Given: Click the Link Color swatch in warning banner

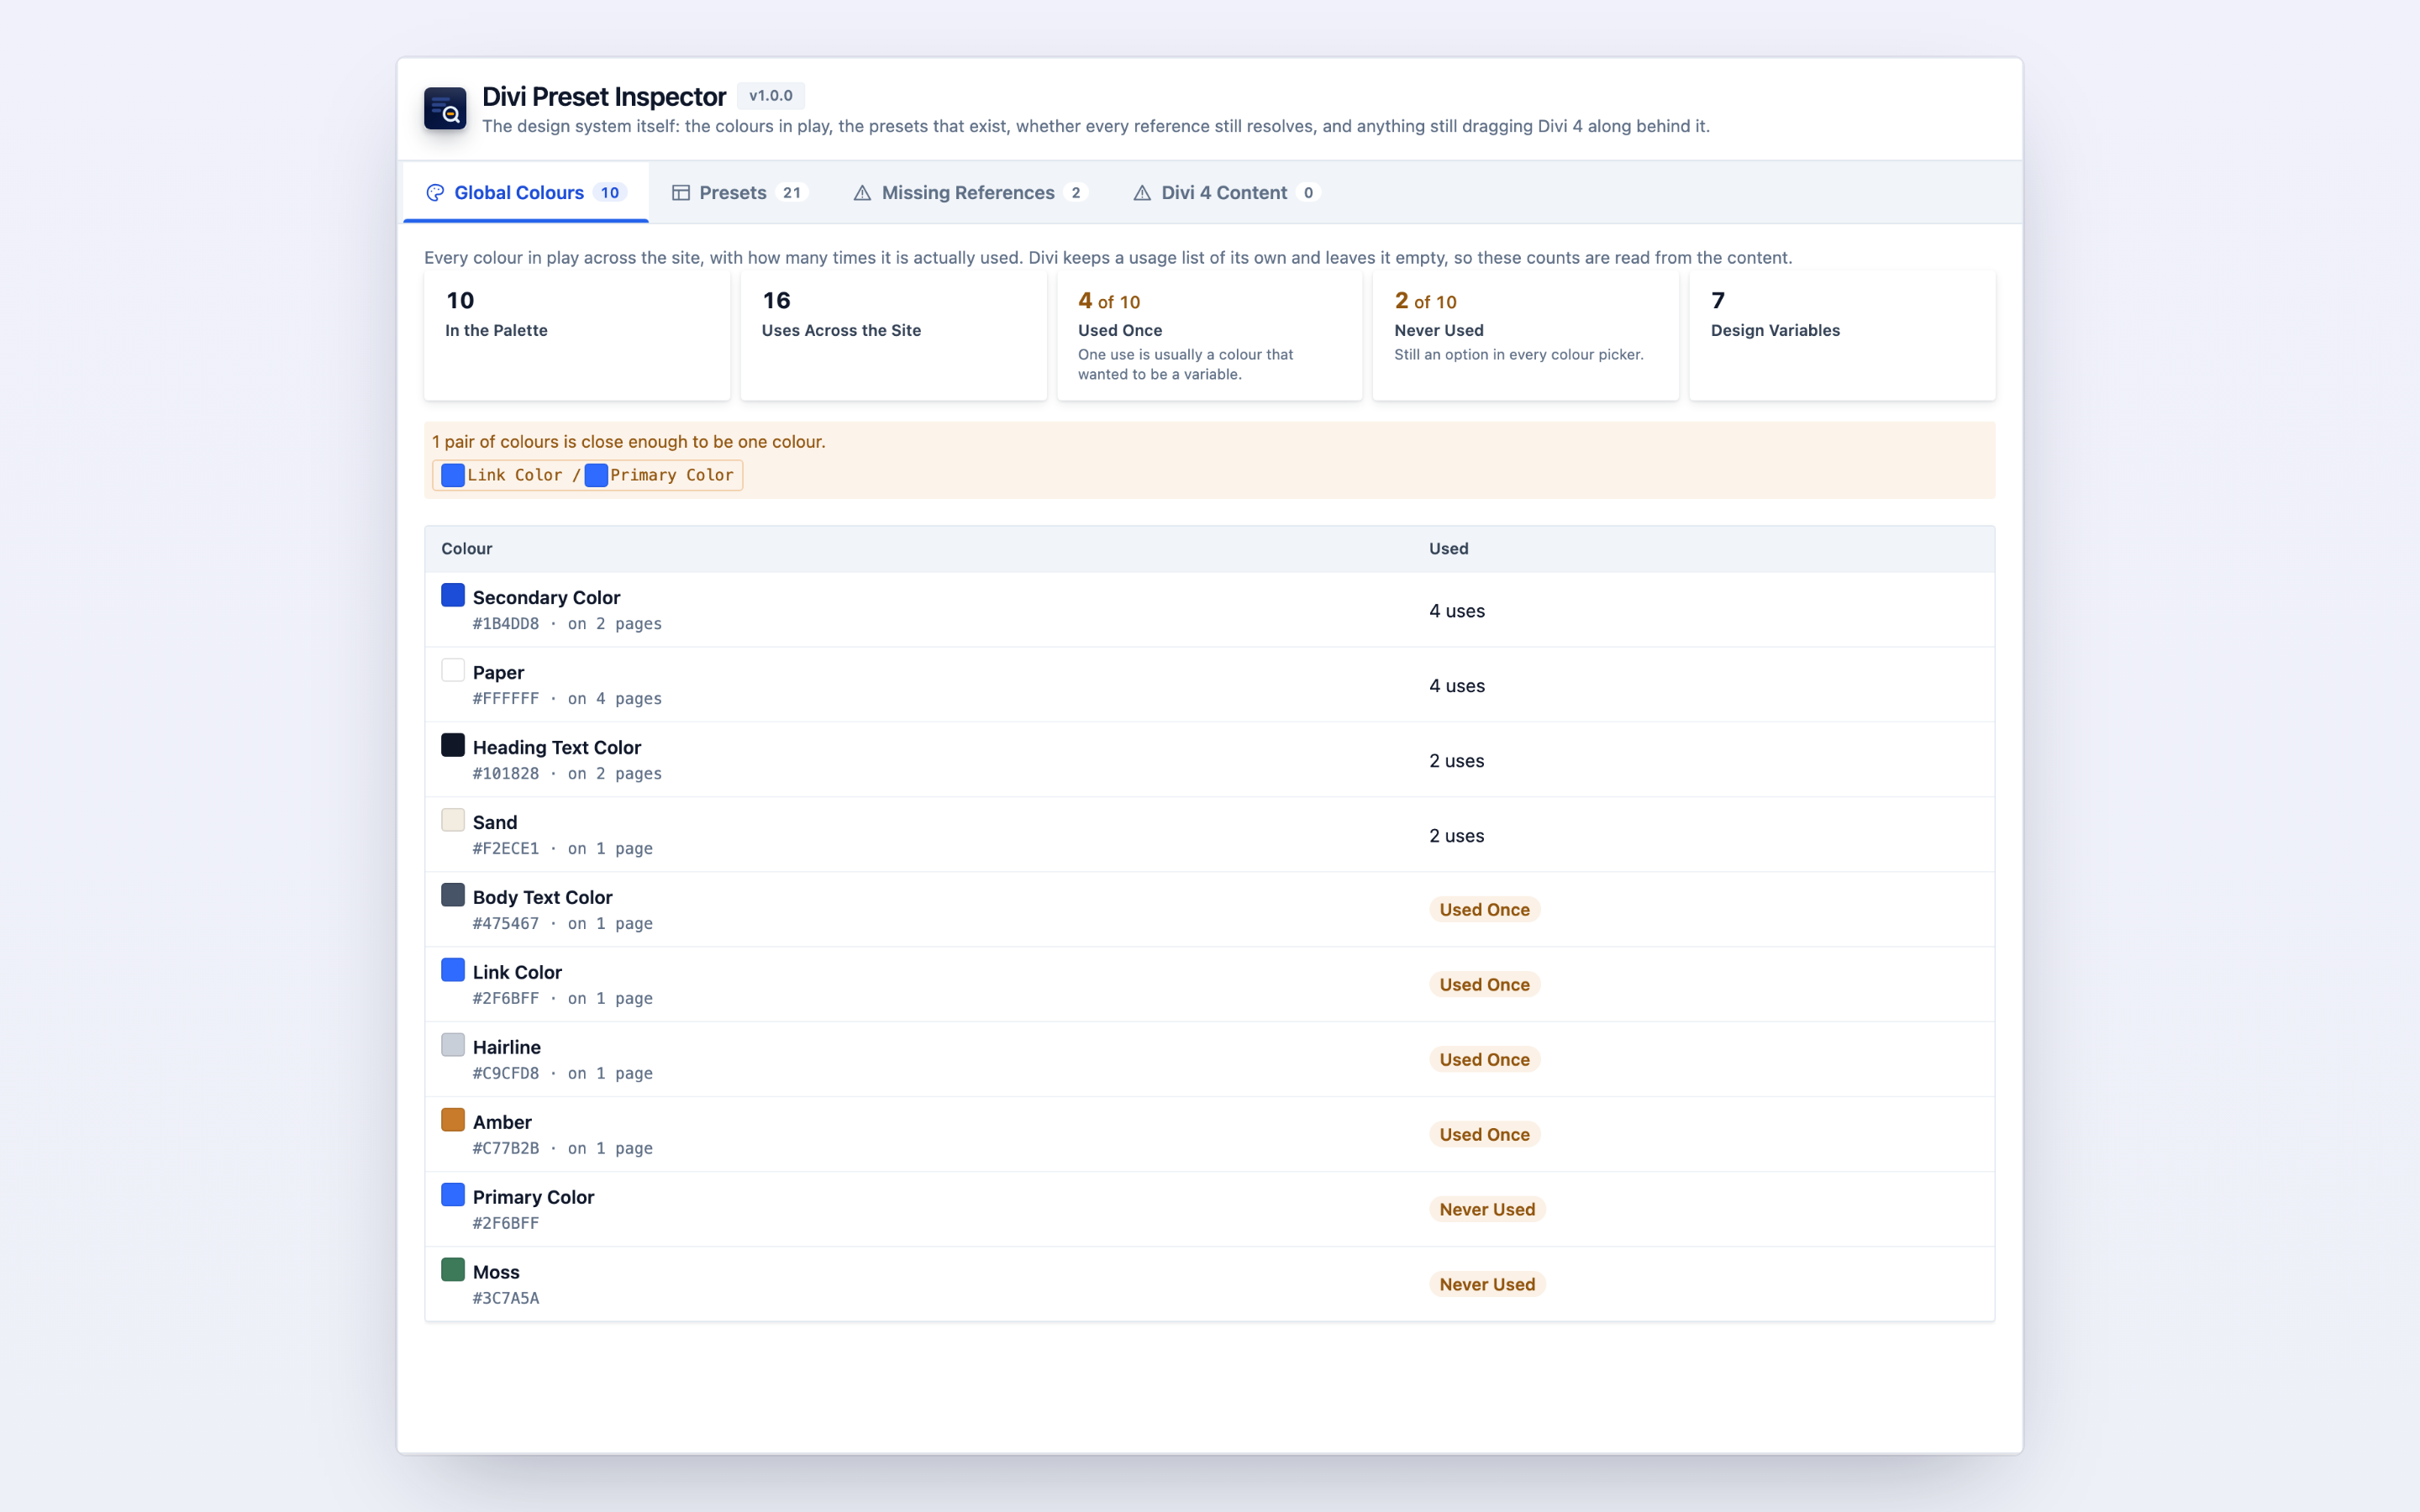Looking at the screenshot, I should point(453,475).
